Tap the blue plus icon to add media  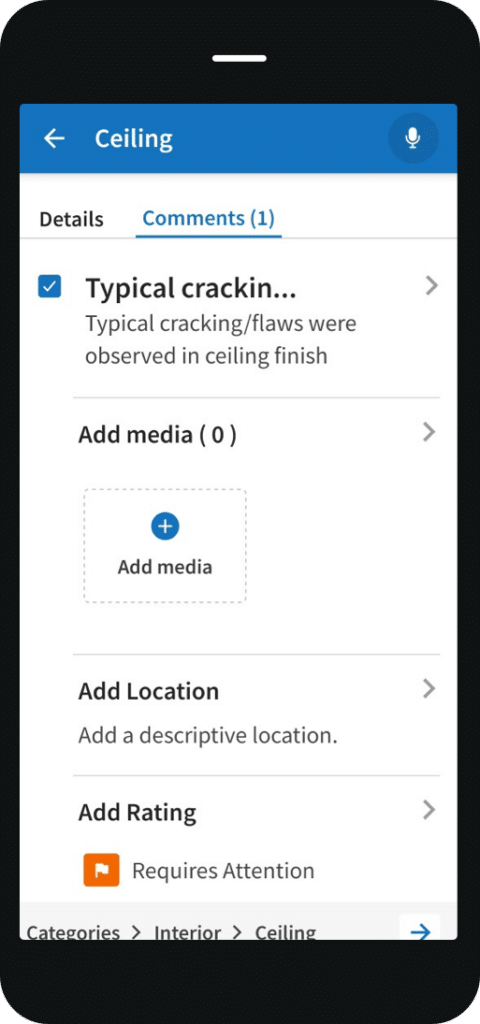pyautogui.click(x=165, y=526)
